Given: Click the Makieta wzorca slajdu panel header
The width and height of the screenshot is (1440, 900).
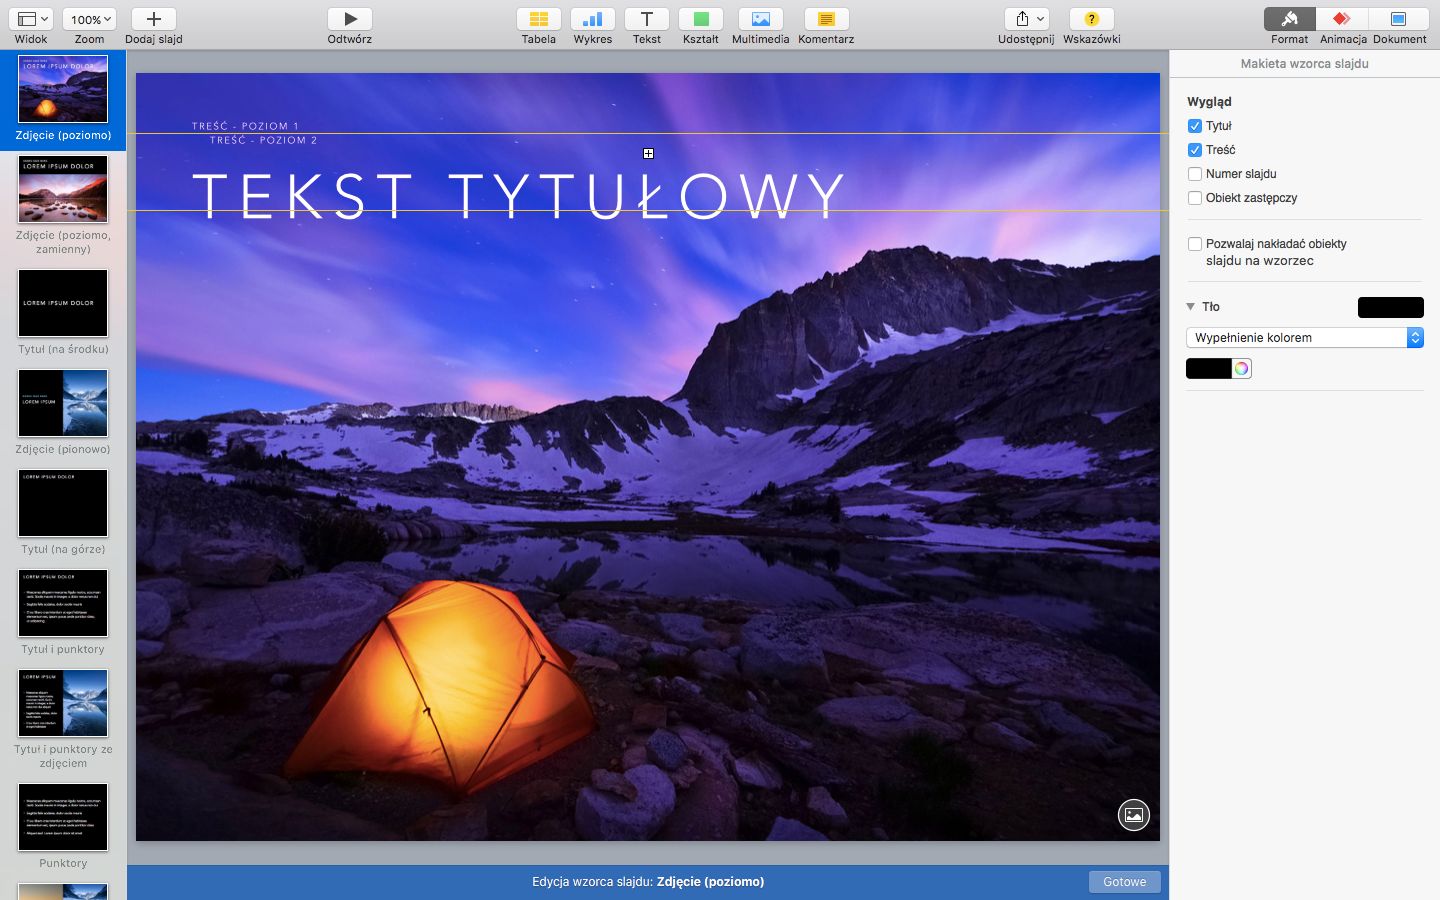Looking at the screenshot, I should click(x=1304, y=63).
